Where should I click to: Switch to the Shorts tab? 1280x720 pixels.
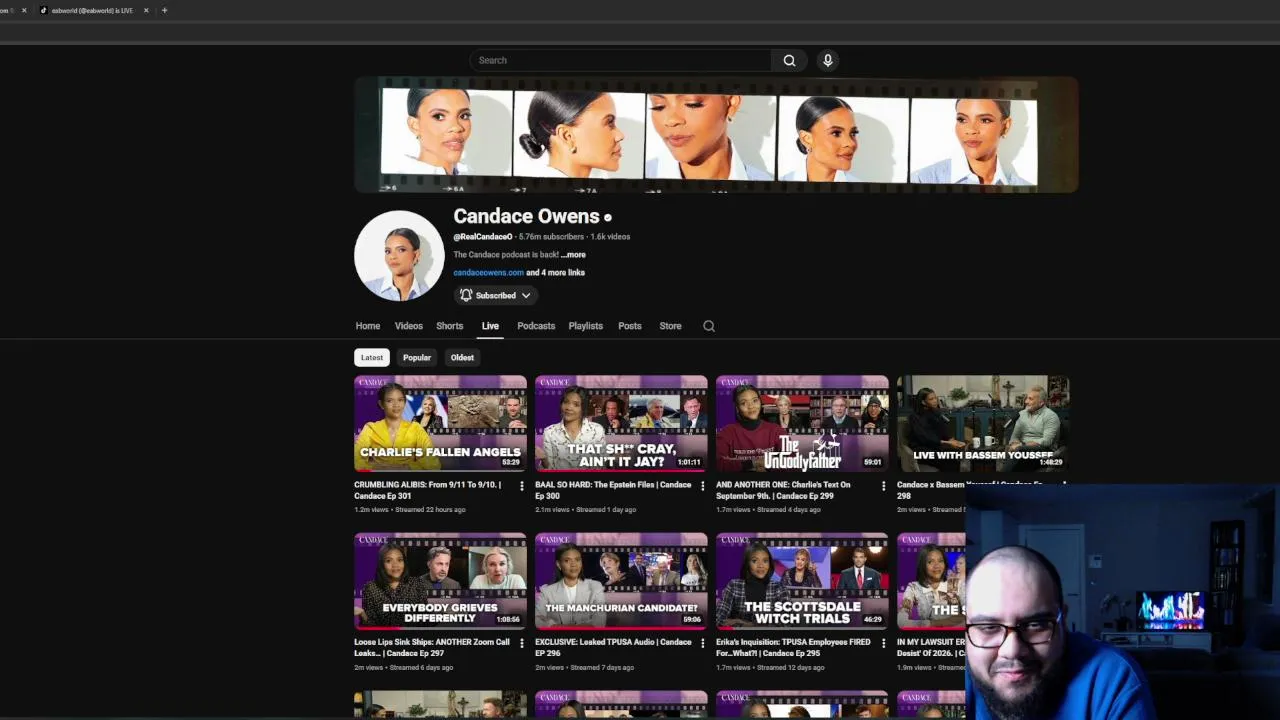[449, 326]
